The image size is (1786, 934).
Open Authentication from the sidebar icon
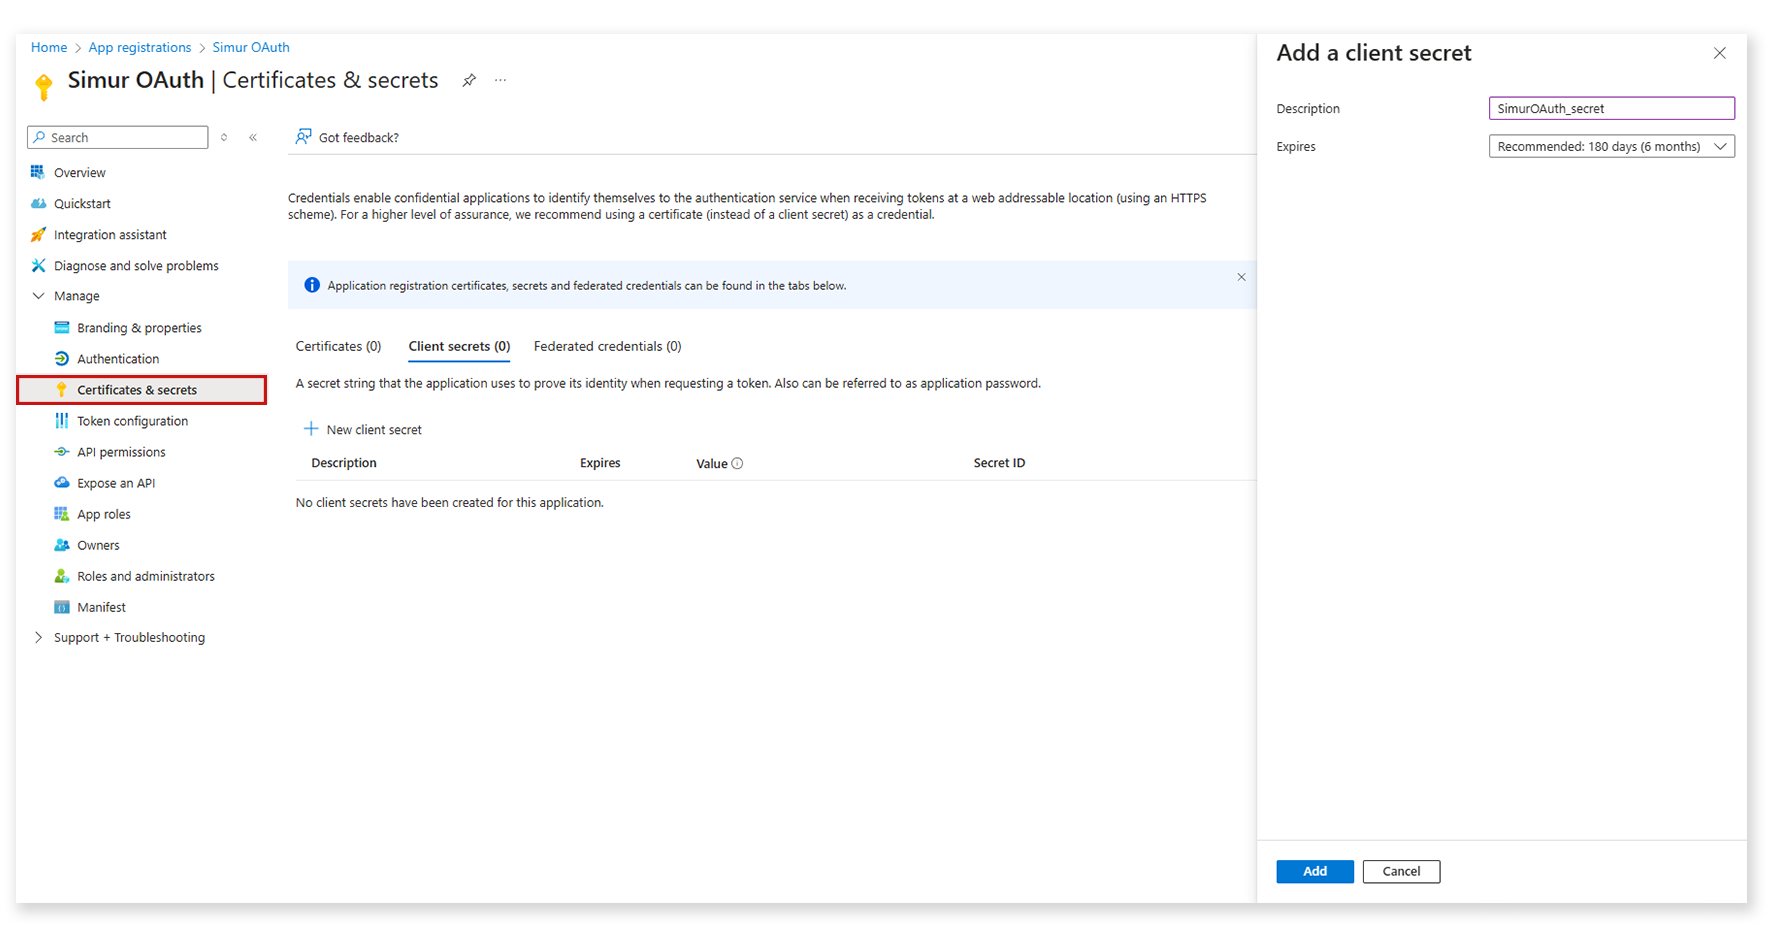point(62,358)
